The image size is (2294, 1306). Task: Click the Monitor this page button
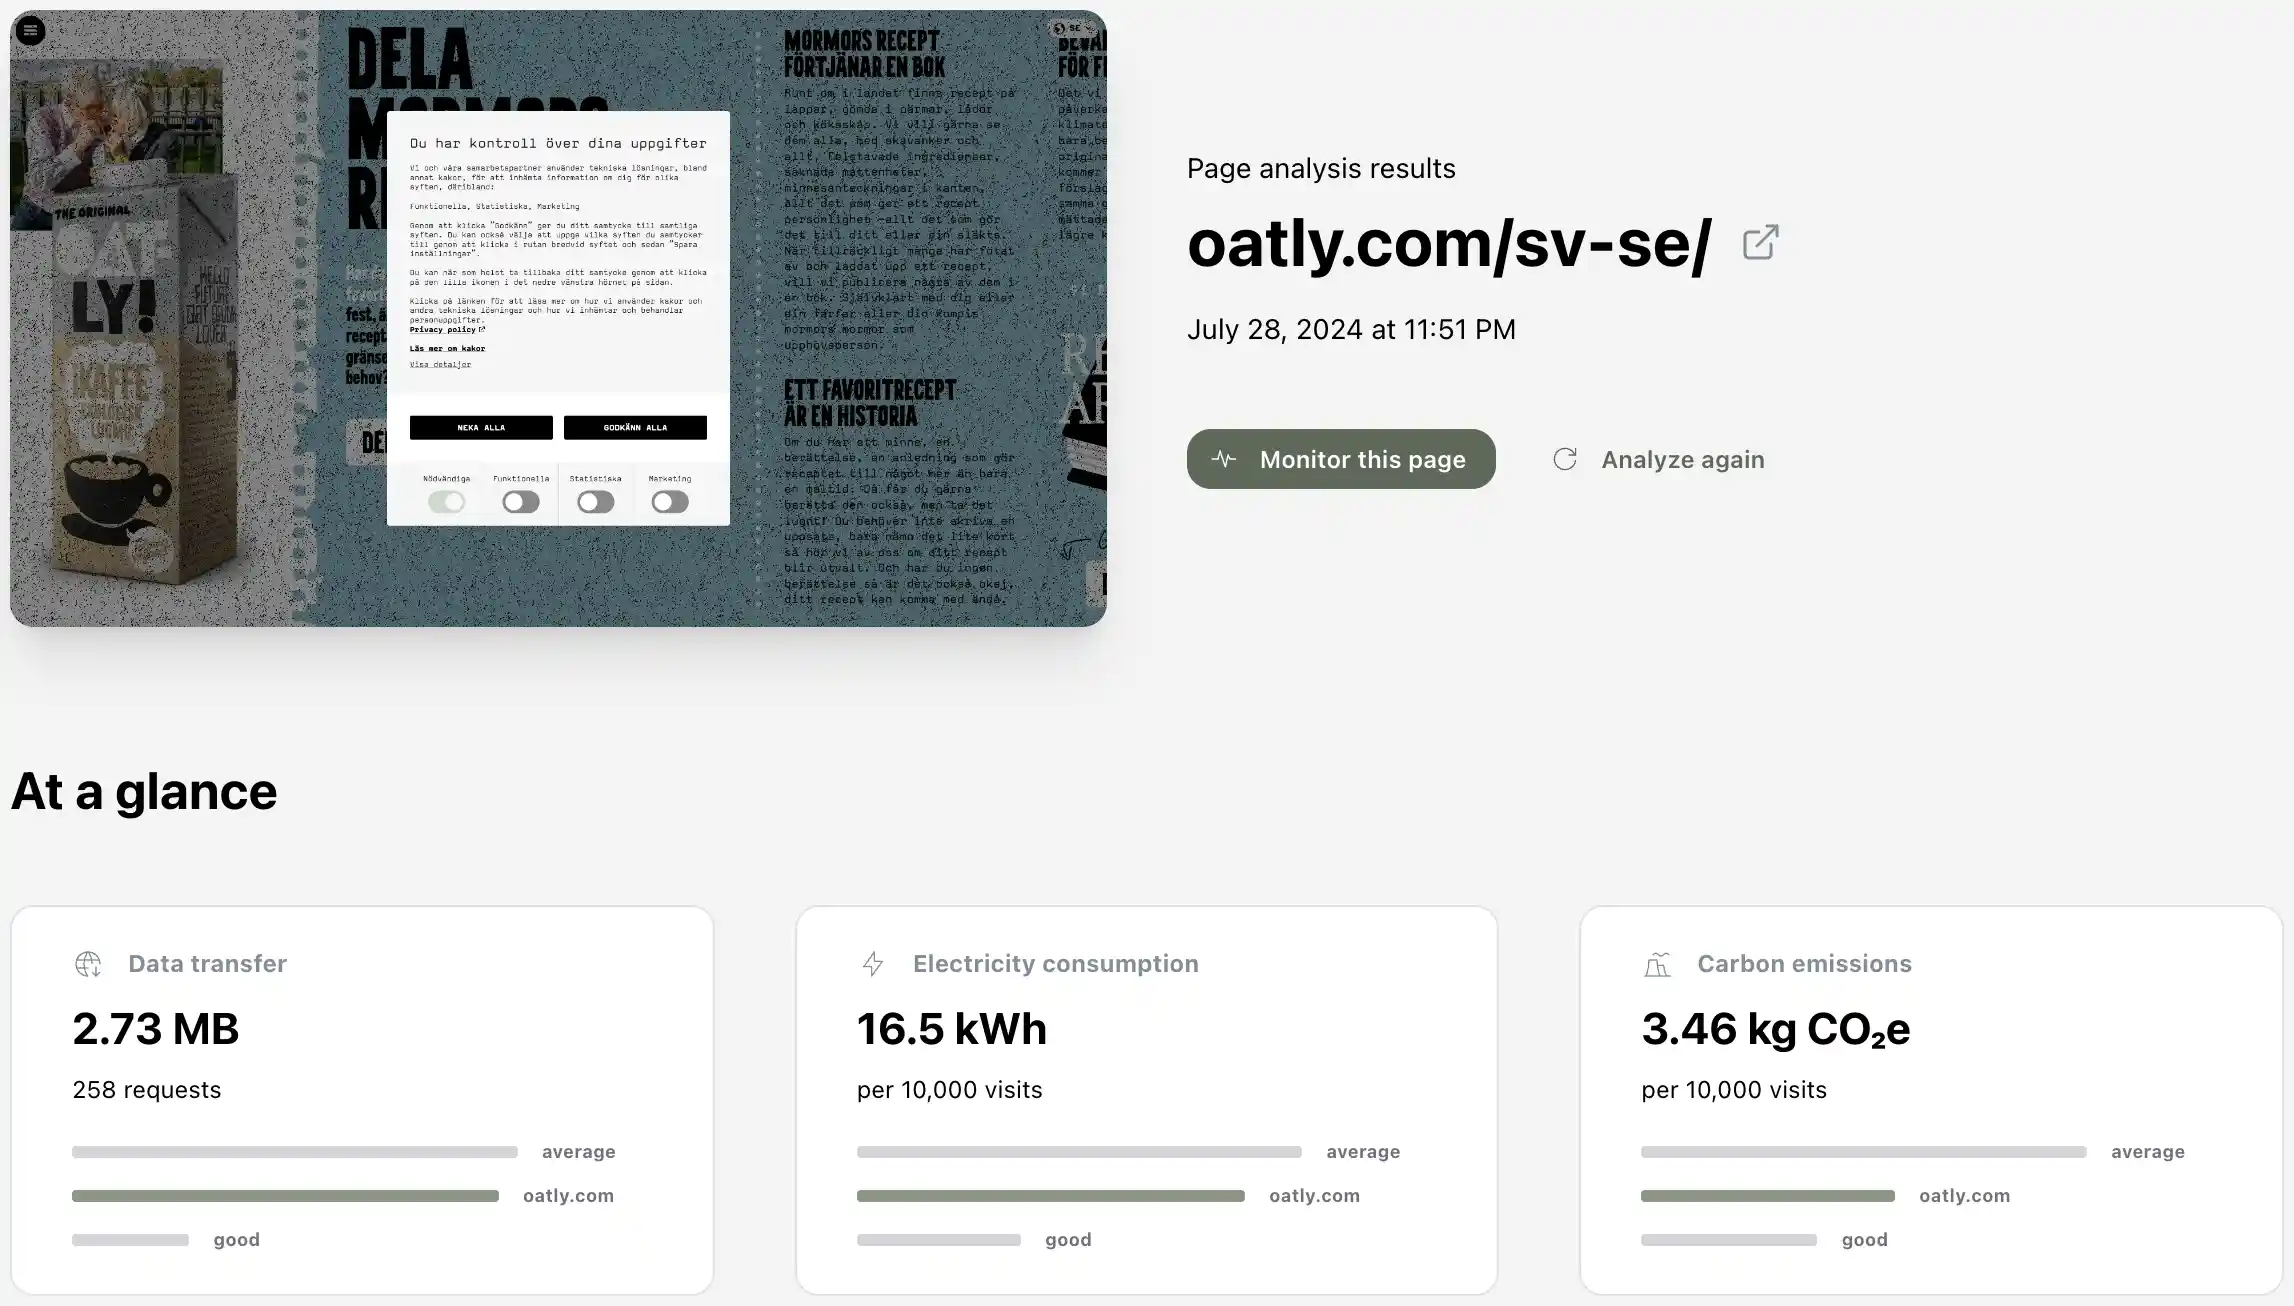[1341, 458]
